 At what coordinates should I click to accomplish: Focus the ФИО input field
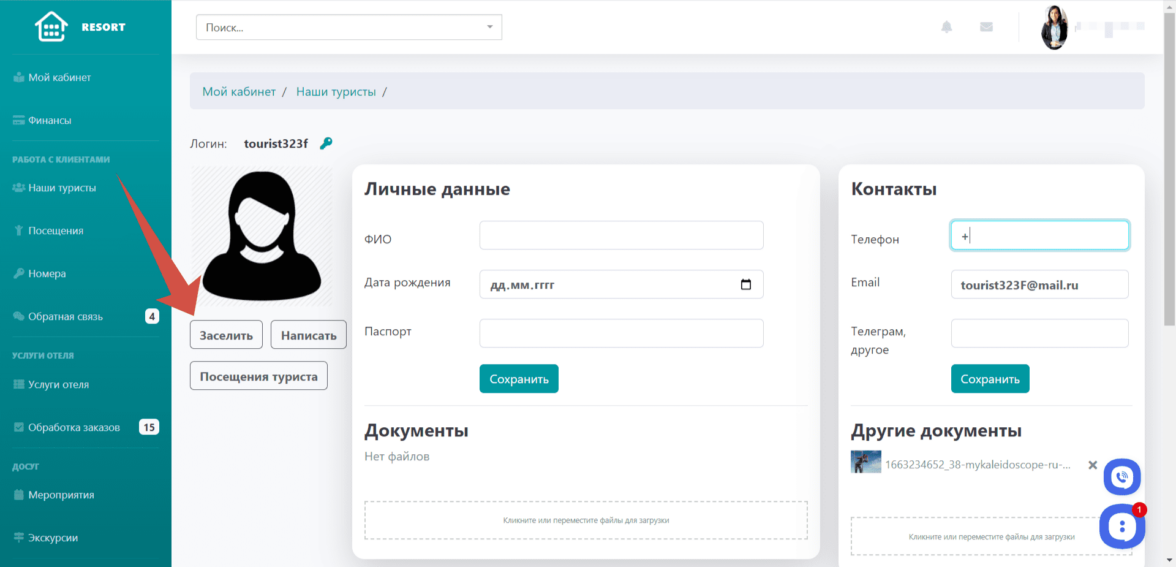click(621, 236)
